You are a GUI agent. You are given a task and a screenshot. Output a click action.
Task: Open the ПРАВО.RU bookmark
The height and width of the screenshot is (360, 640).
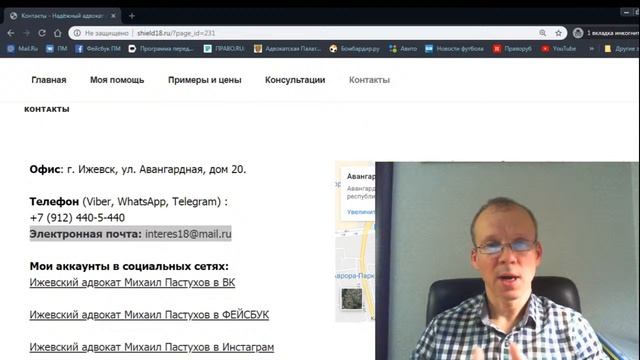point(224,49)
